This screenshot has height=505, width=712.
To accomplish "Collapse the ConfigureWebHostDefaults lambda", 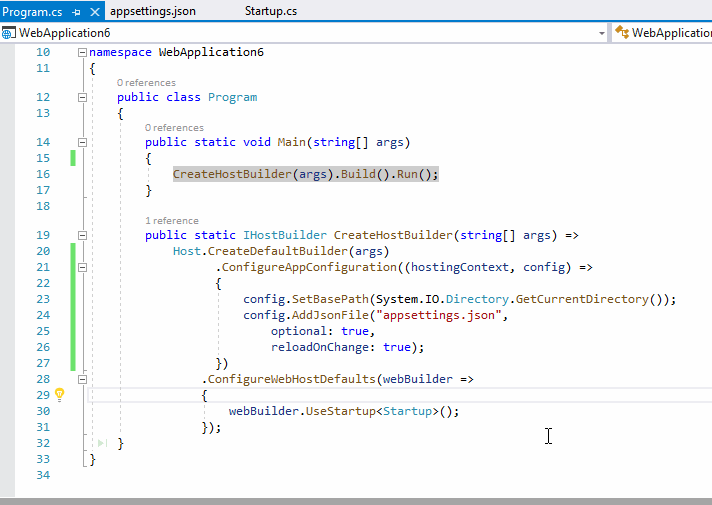I will coord(82,379).
